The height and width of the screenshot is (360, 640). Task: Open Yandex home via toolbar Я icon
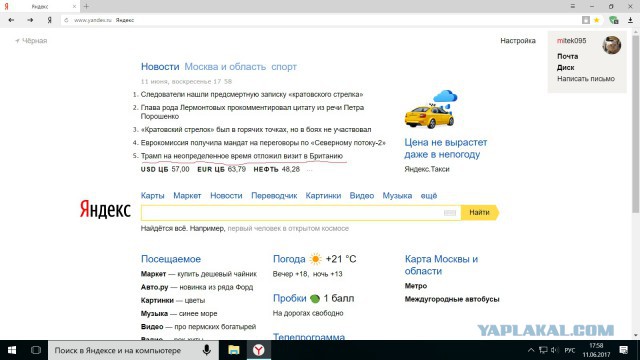[49, 20]
